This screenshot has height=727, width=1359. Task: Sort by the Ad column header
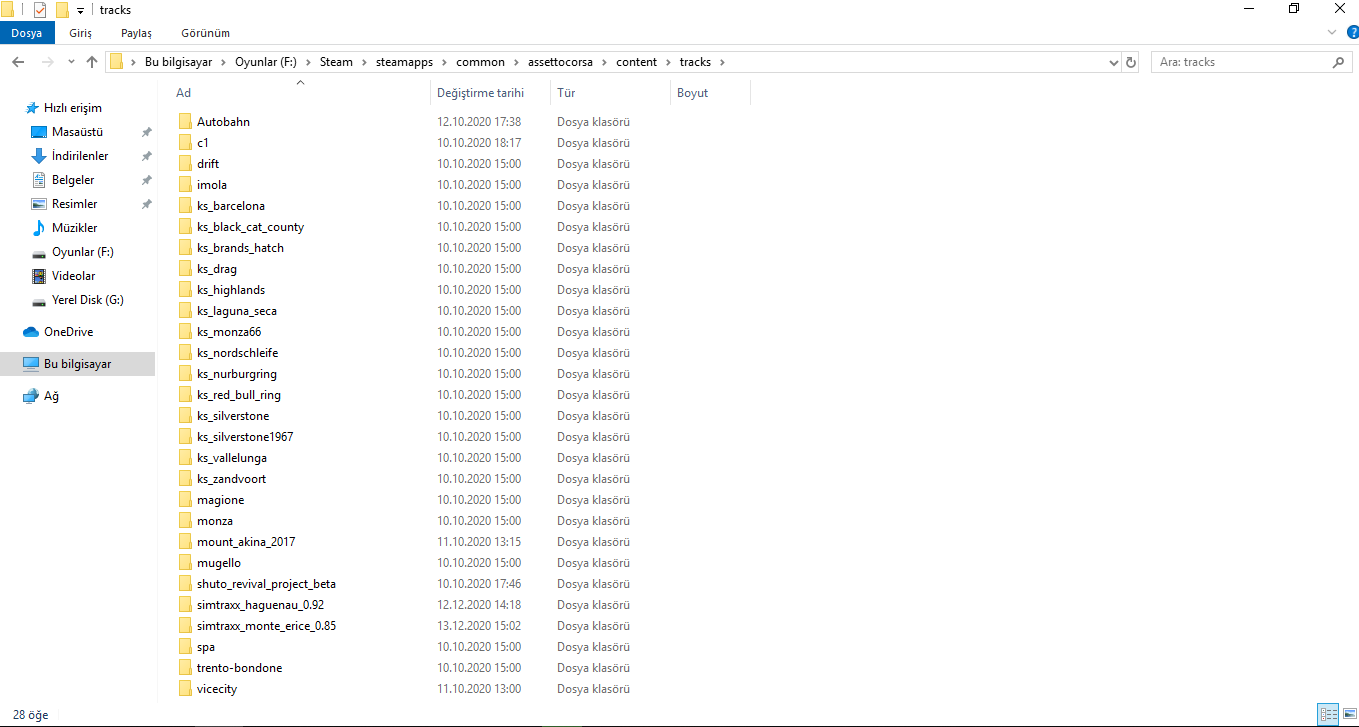point(299,93)
